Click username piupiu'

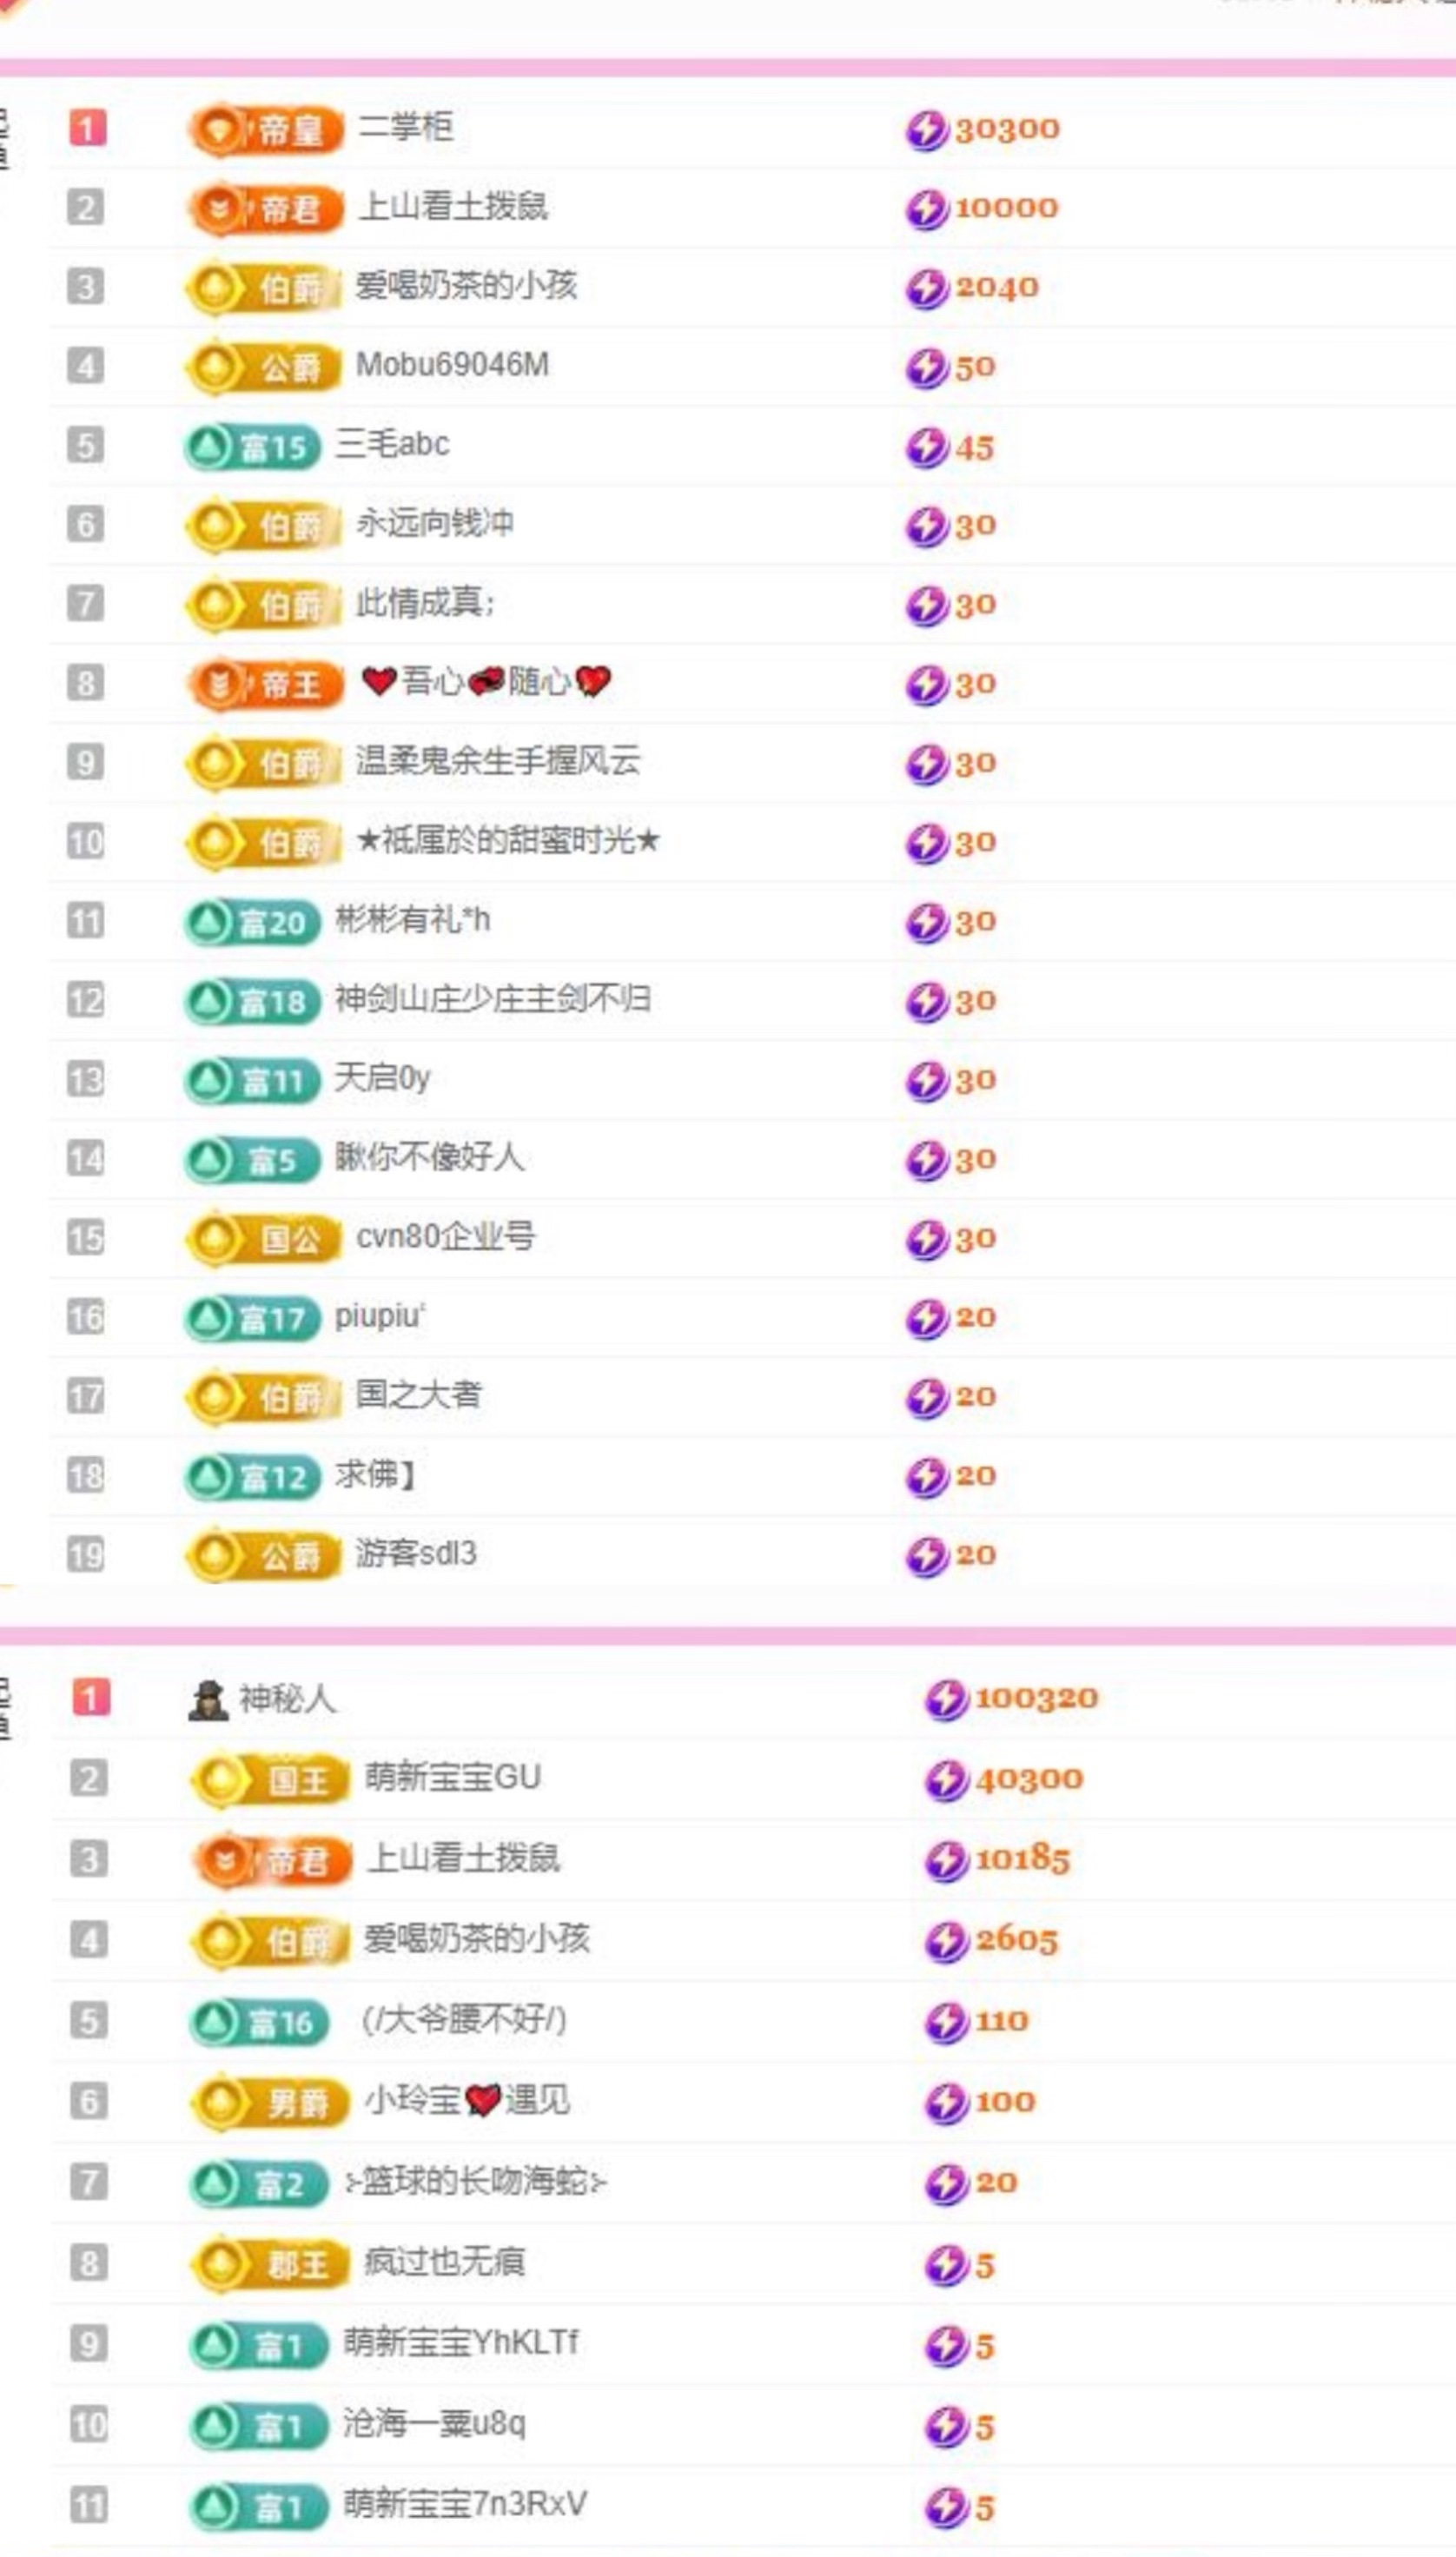(x=380, y=1315)
